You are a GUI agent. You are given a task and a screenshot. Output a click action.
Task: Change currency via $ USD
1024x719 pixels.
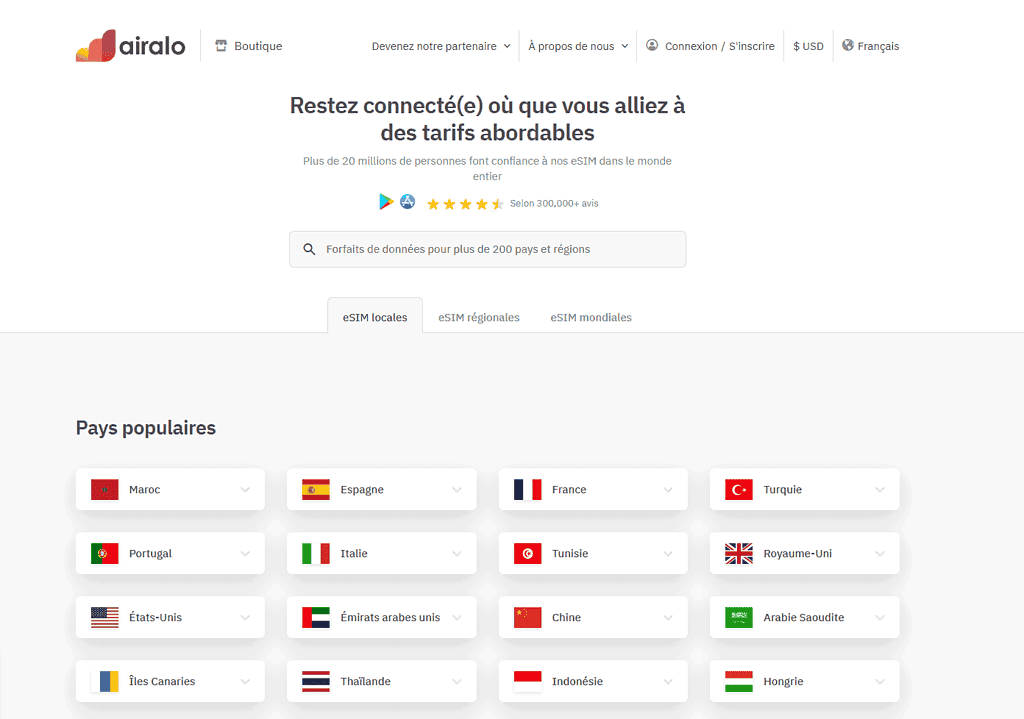(808, 46)
